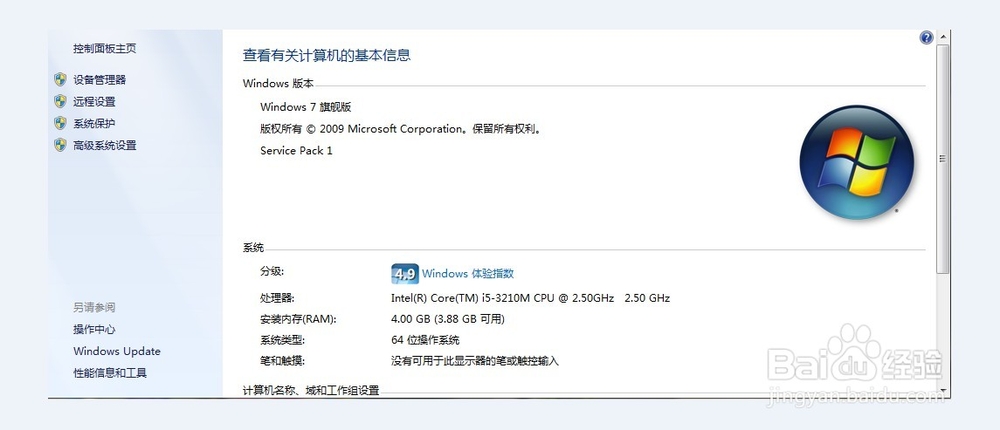1000x430 pixels.
Task: Click the shield icon beside 远程设置
Action: coord(60,101)
